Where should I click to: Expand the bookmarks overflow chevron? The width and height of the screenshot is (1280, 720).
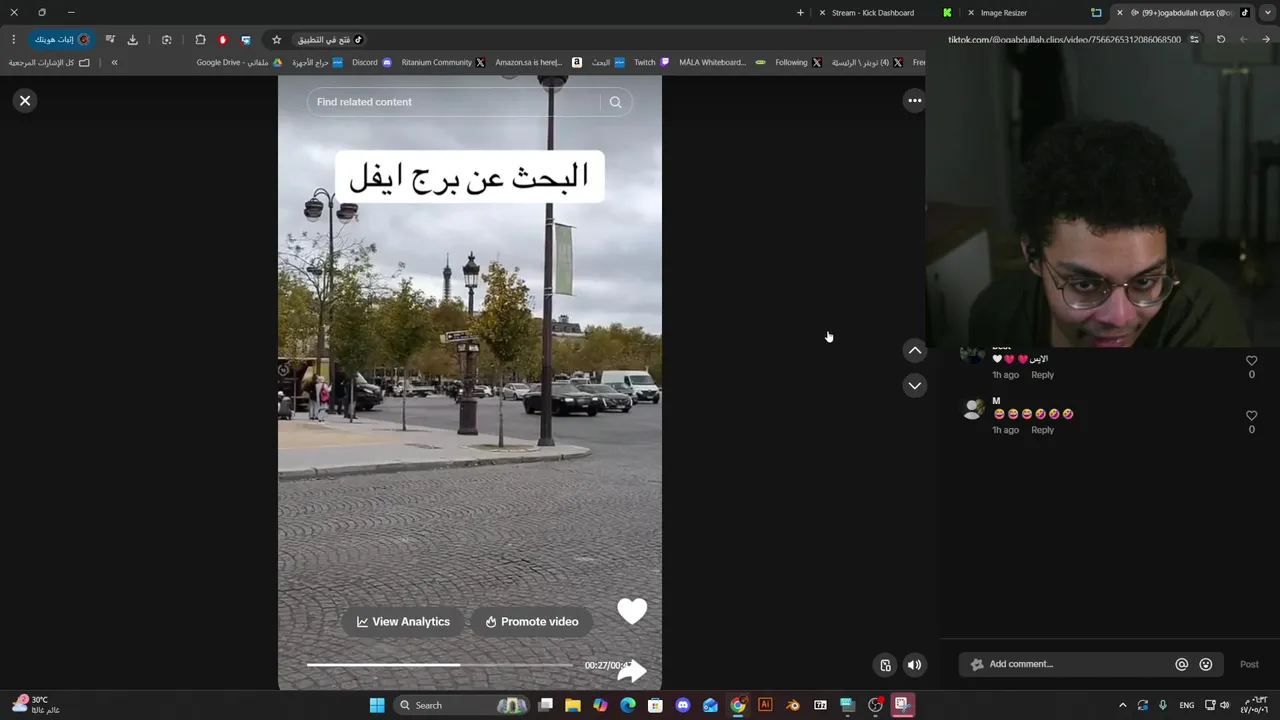(114, 62)
